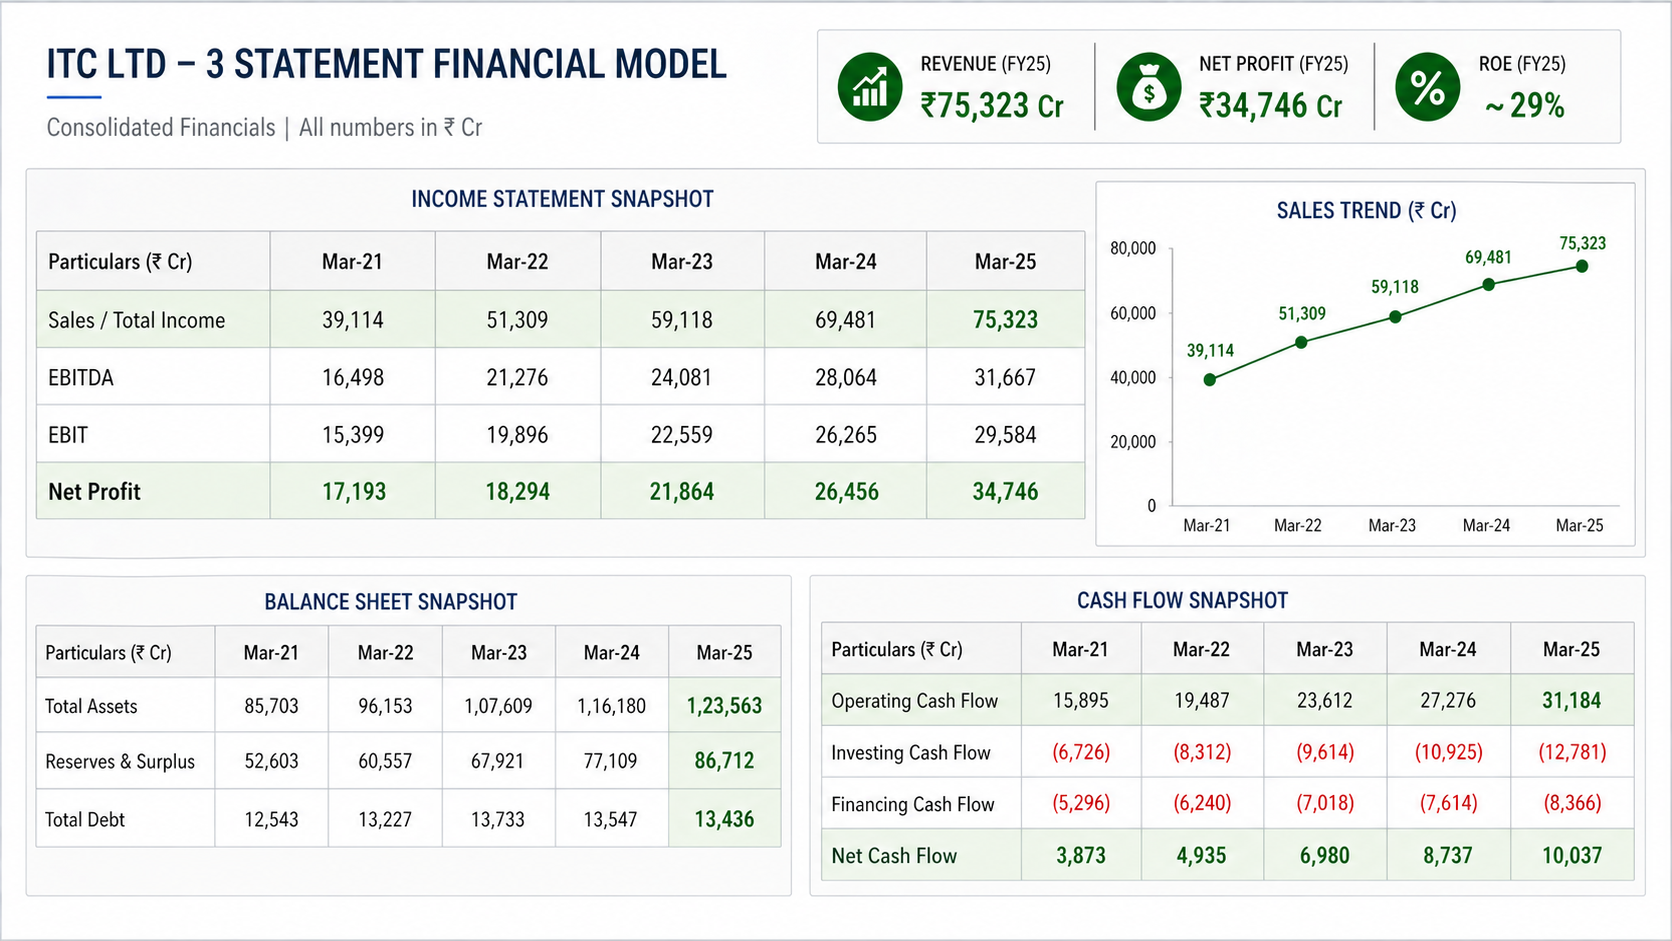
Task: Click the Cash Flow Snapshot heading
Action: pyautogui.click(x=1182, y=601)
